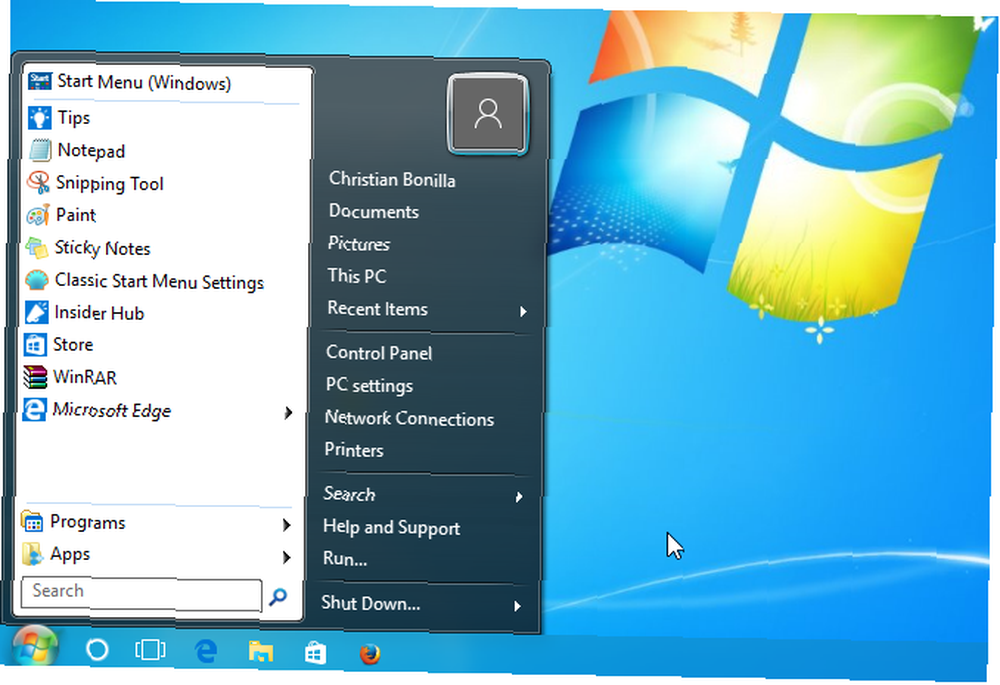Expand the Programs submenu arrow
Screen dimensions: 1000x685
tap(286, 525)
